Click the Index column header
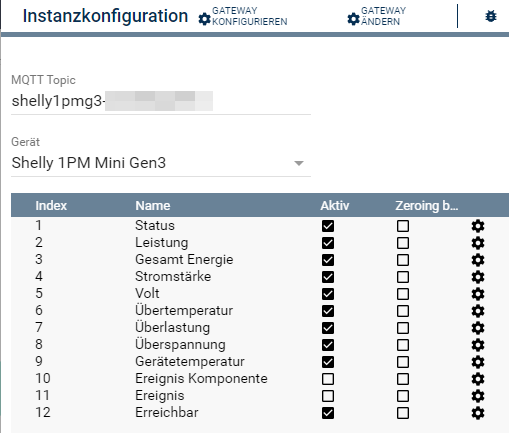The height and width of the screenshot is (433, 509). pyautogui.click(x=51, y=205)
